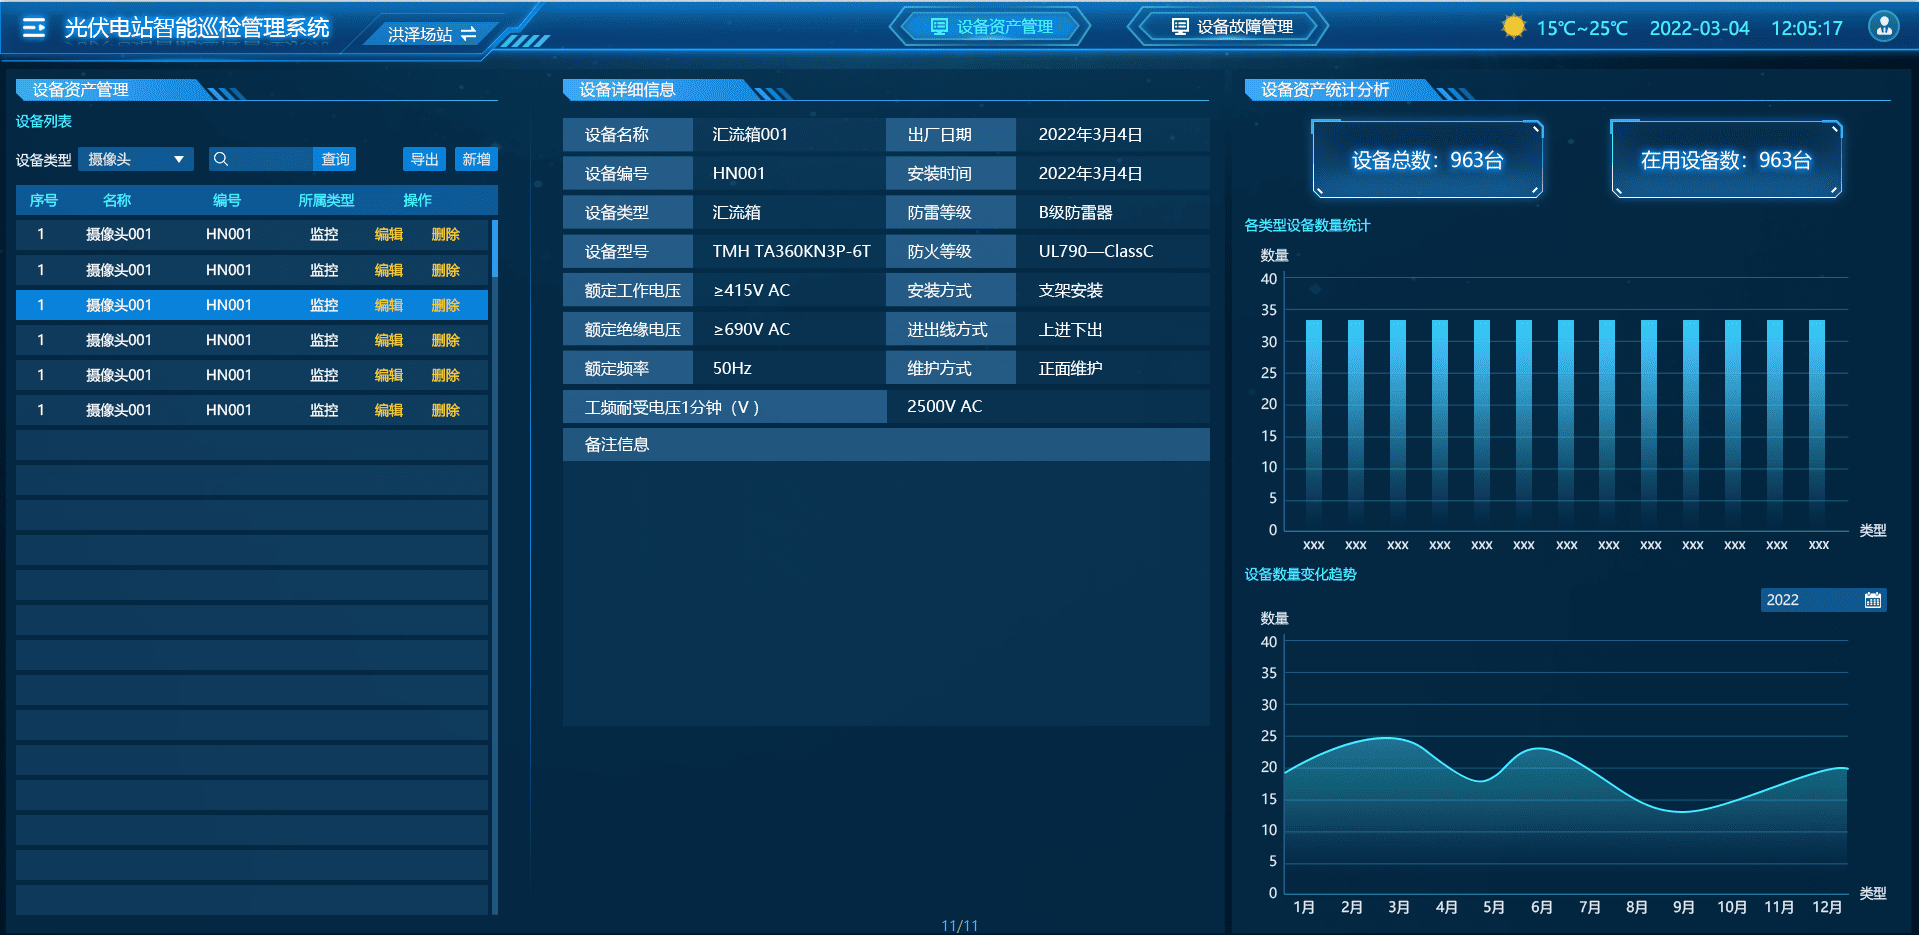Click the 新增 button
Viewport: 1919px width, 935px height.
tap(477, 159)
